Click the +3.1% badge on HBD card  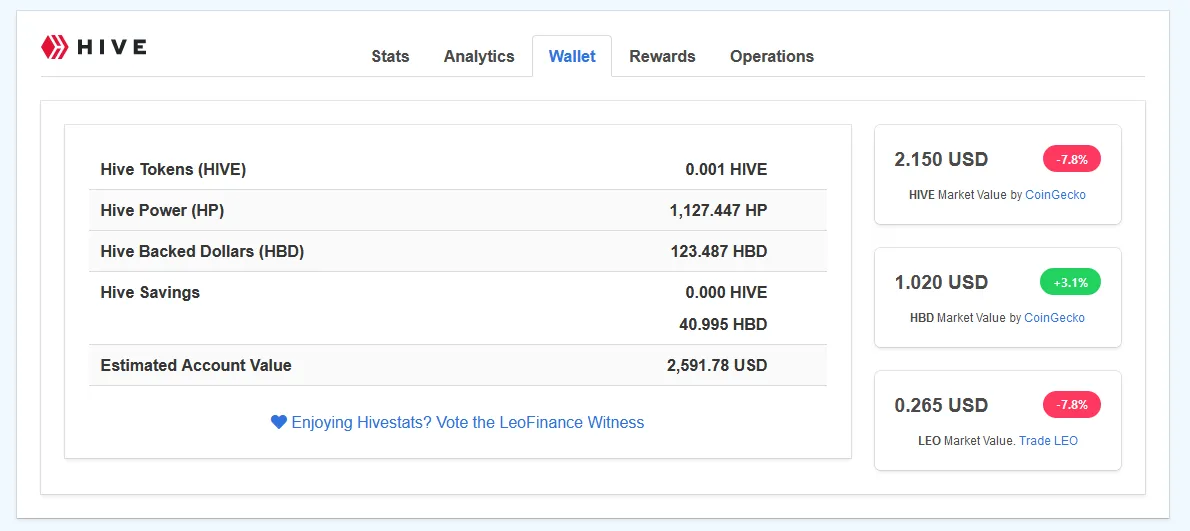tap(1070, 282)
